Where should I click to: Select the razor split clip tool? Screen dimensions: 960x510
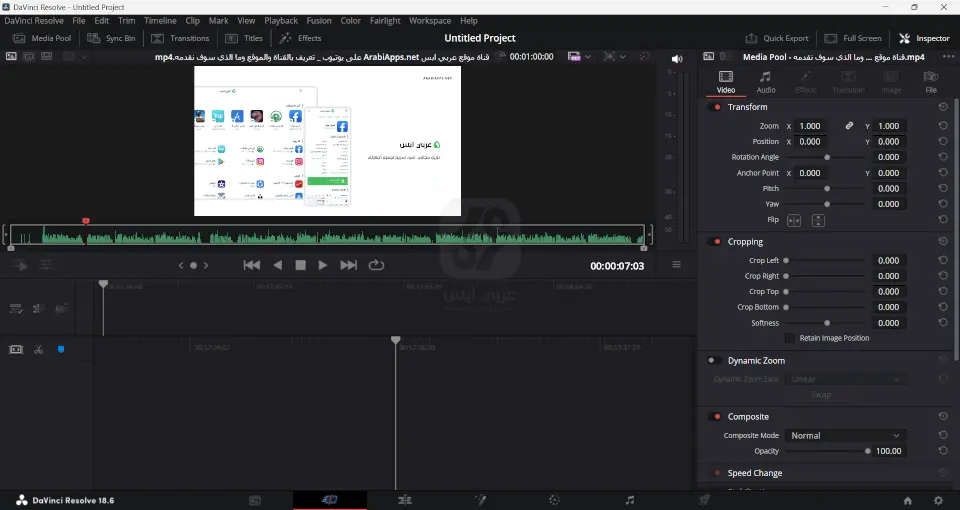(39, 349)
